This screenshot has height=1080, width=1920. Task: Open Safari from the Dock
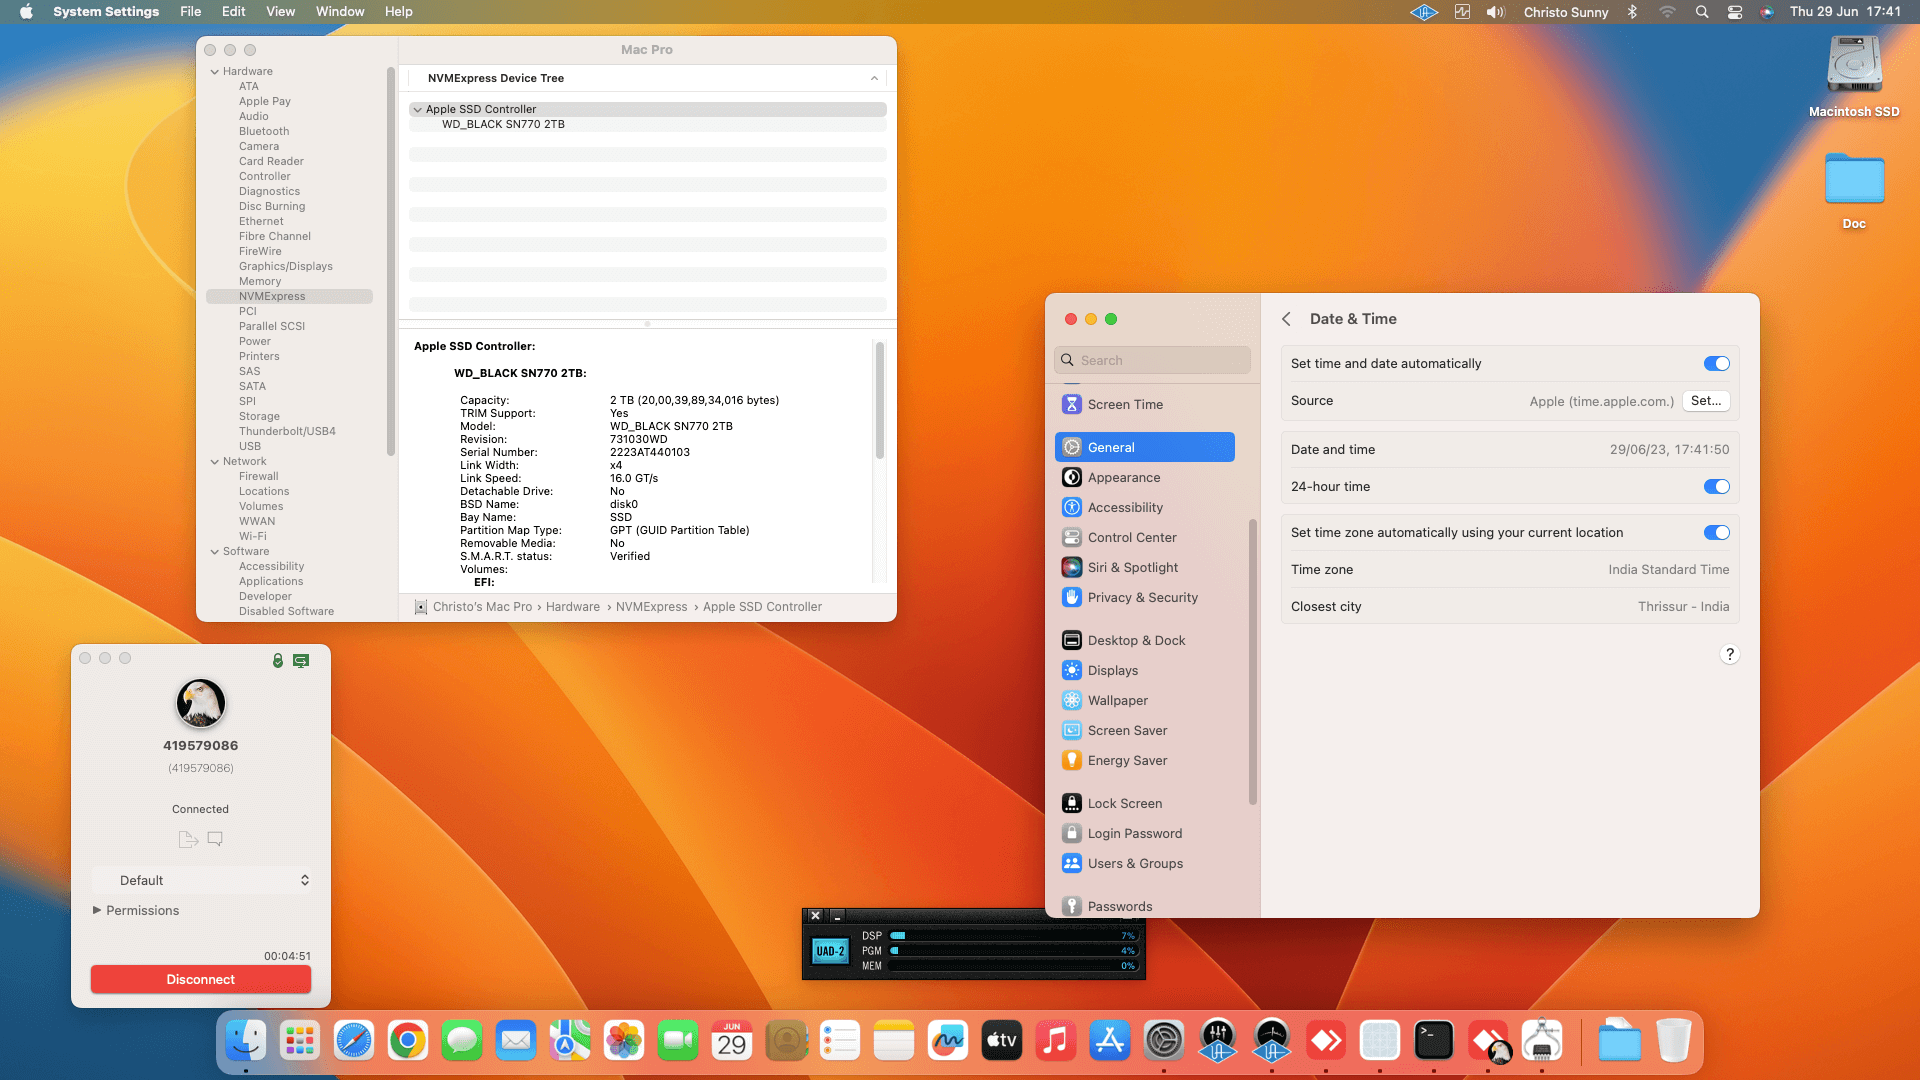pos(354,1041)
